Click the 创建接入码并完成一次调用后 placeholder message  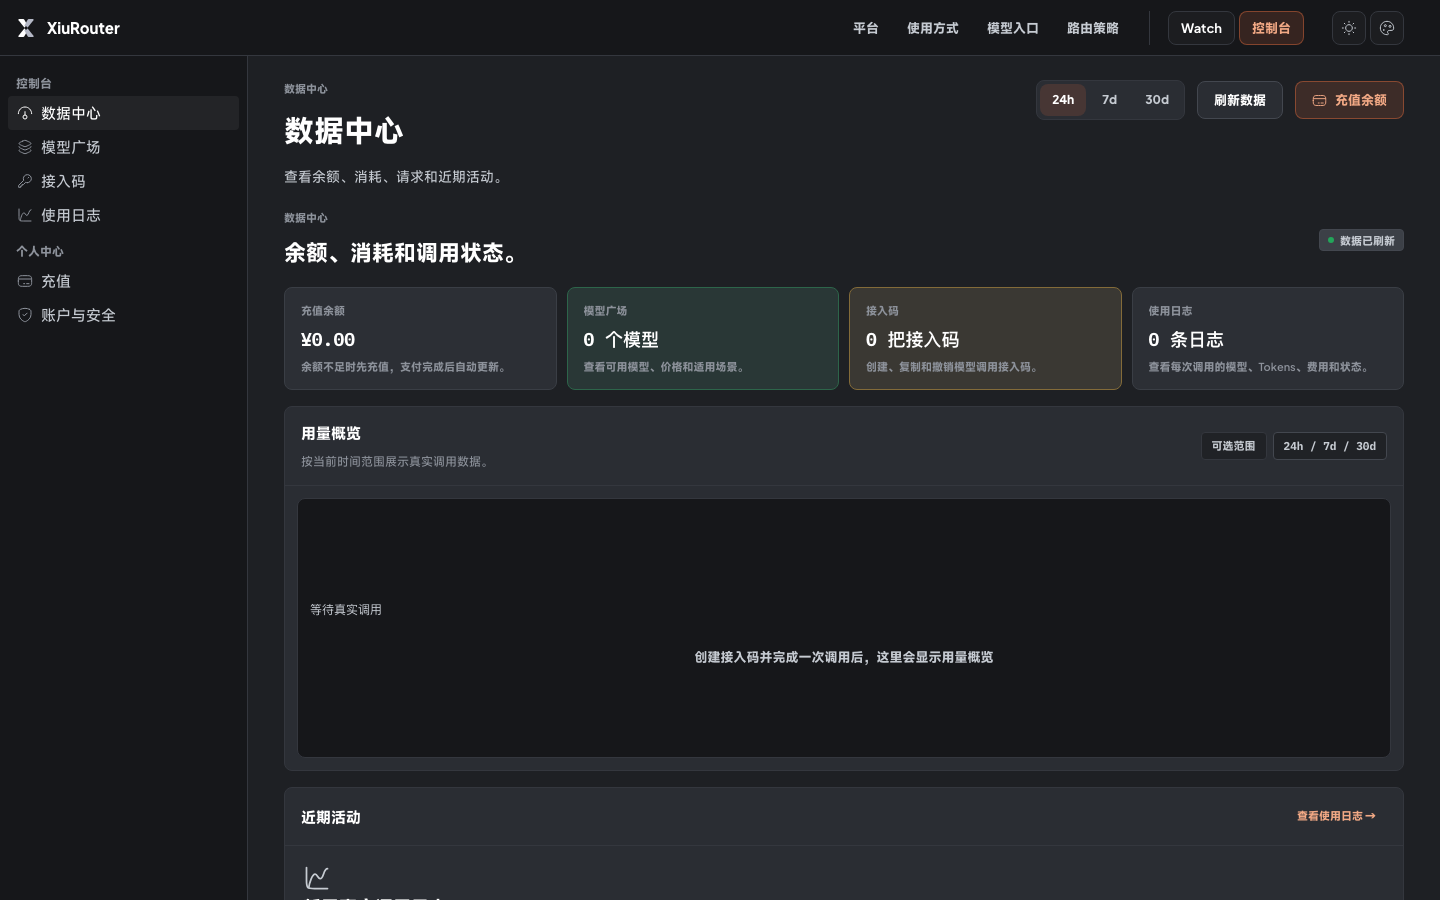point(844,657)
